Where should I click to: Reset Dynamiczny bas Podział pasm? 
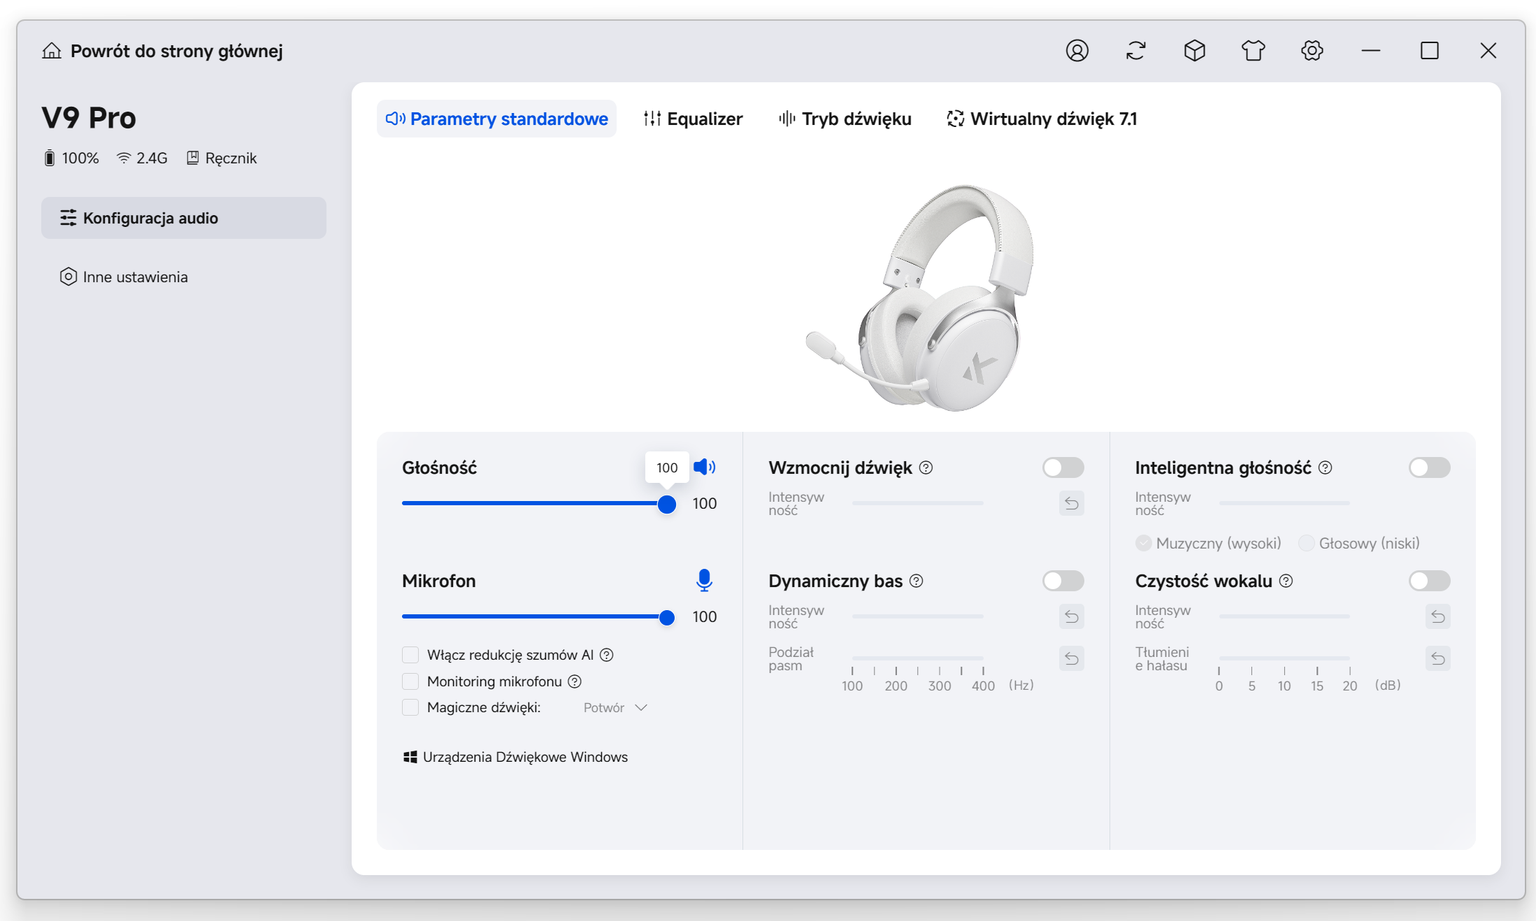1071,658
